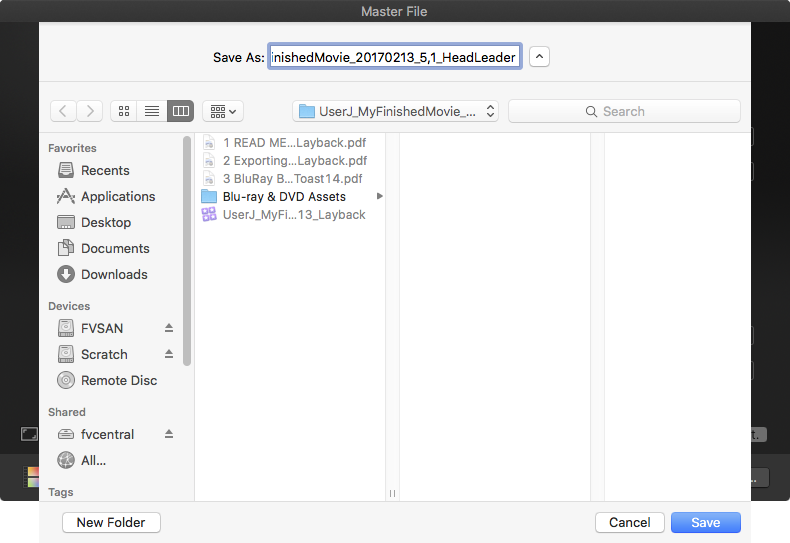Click the Recents icon

coord(65,170)
